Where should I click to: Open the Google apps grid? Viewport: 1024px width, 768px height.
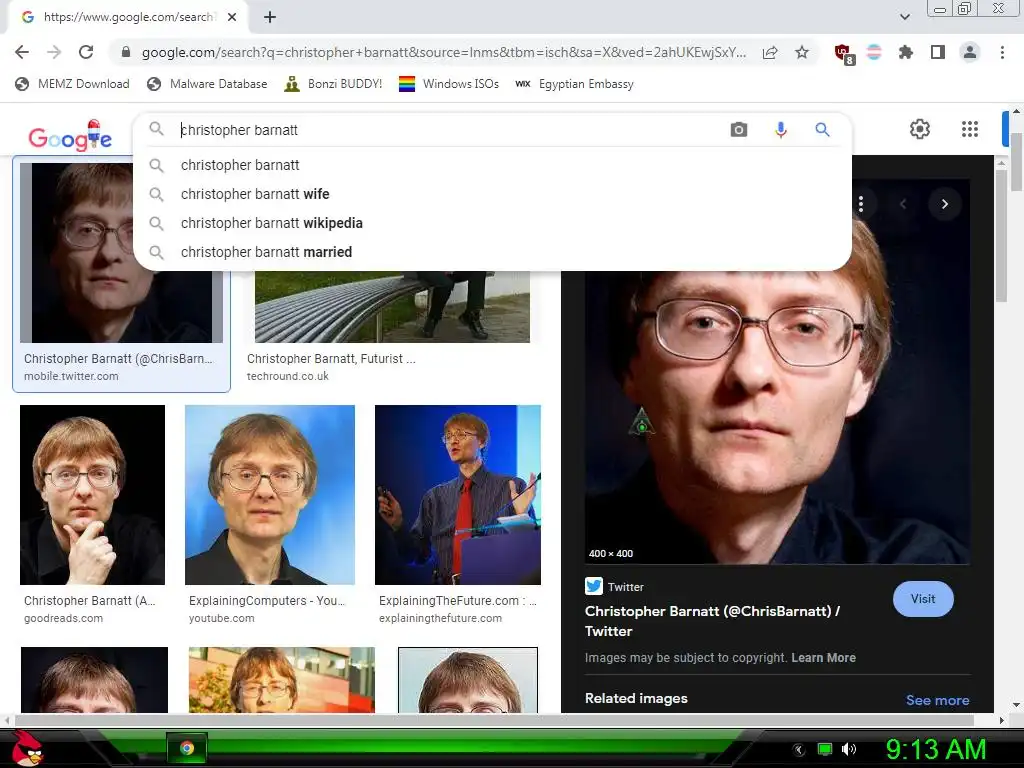(970, 129)
